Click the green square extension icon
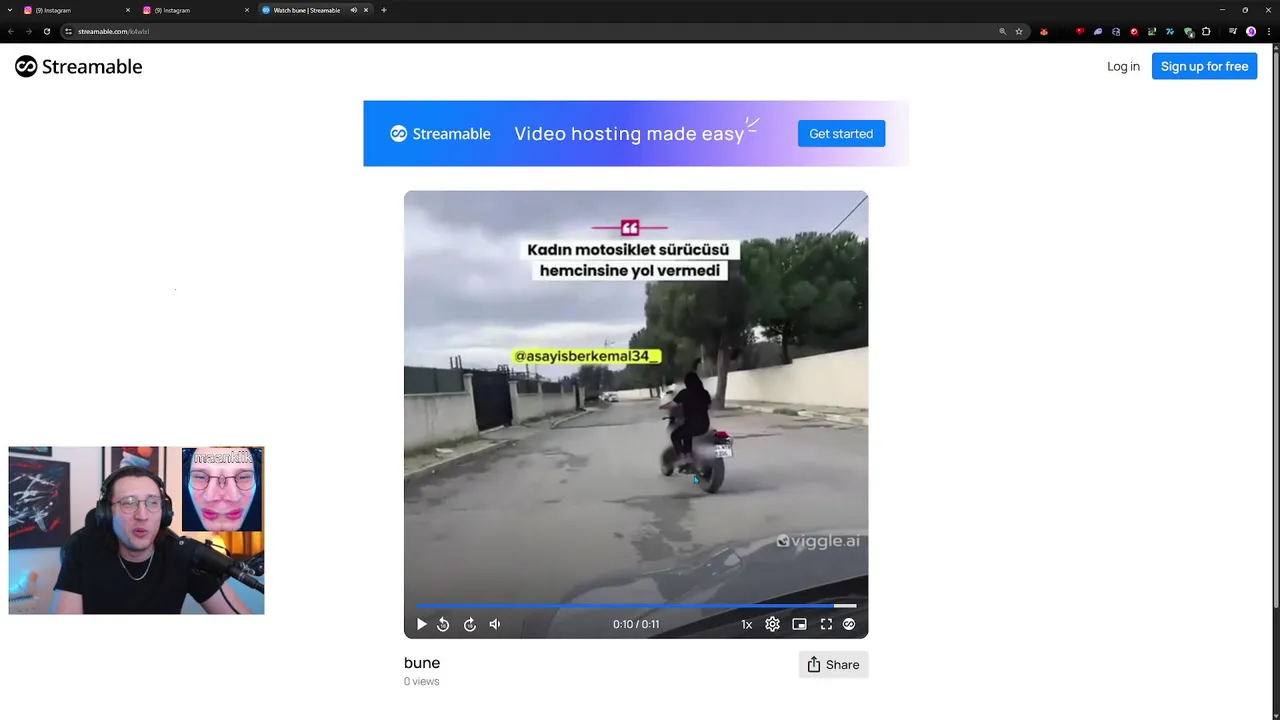 (1152, 31)
